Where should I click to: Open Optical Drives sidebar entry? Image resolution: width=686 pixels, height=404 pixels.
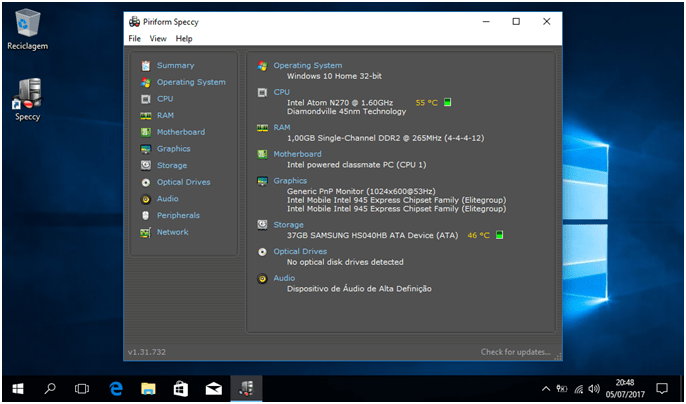click(183, 182)
